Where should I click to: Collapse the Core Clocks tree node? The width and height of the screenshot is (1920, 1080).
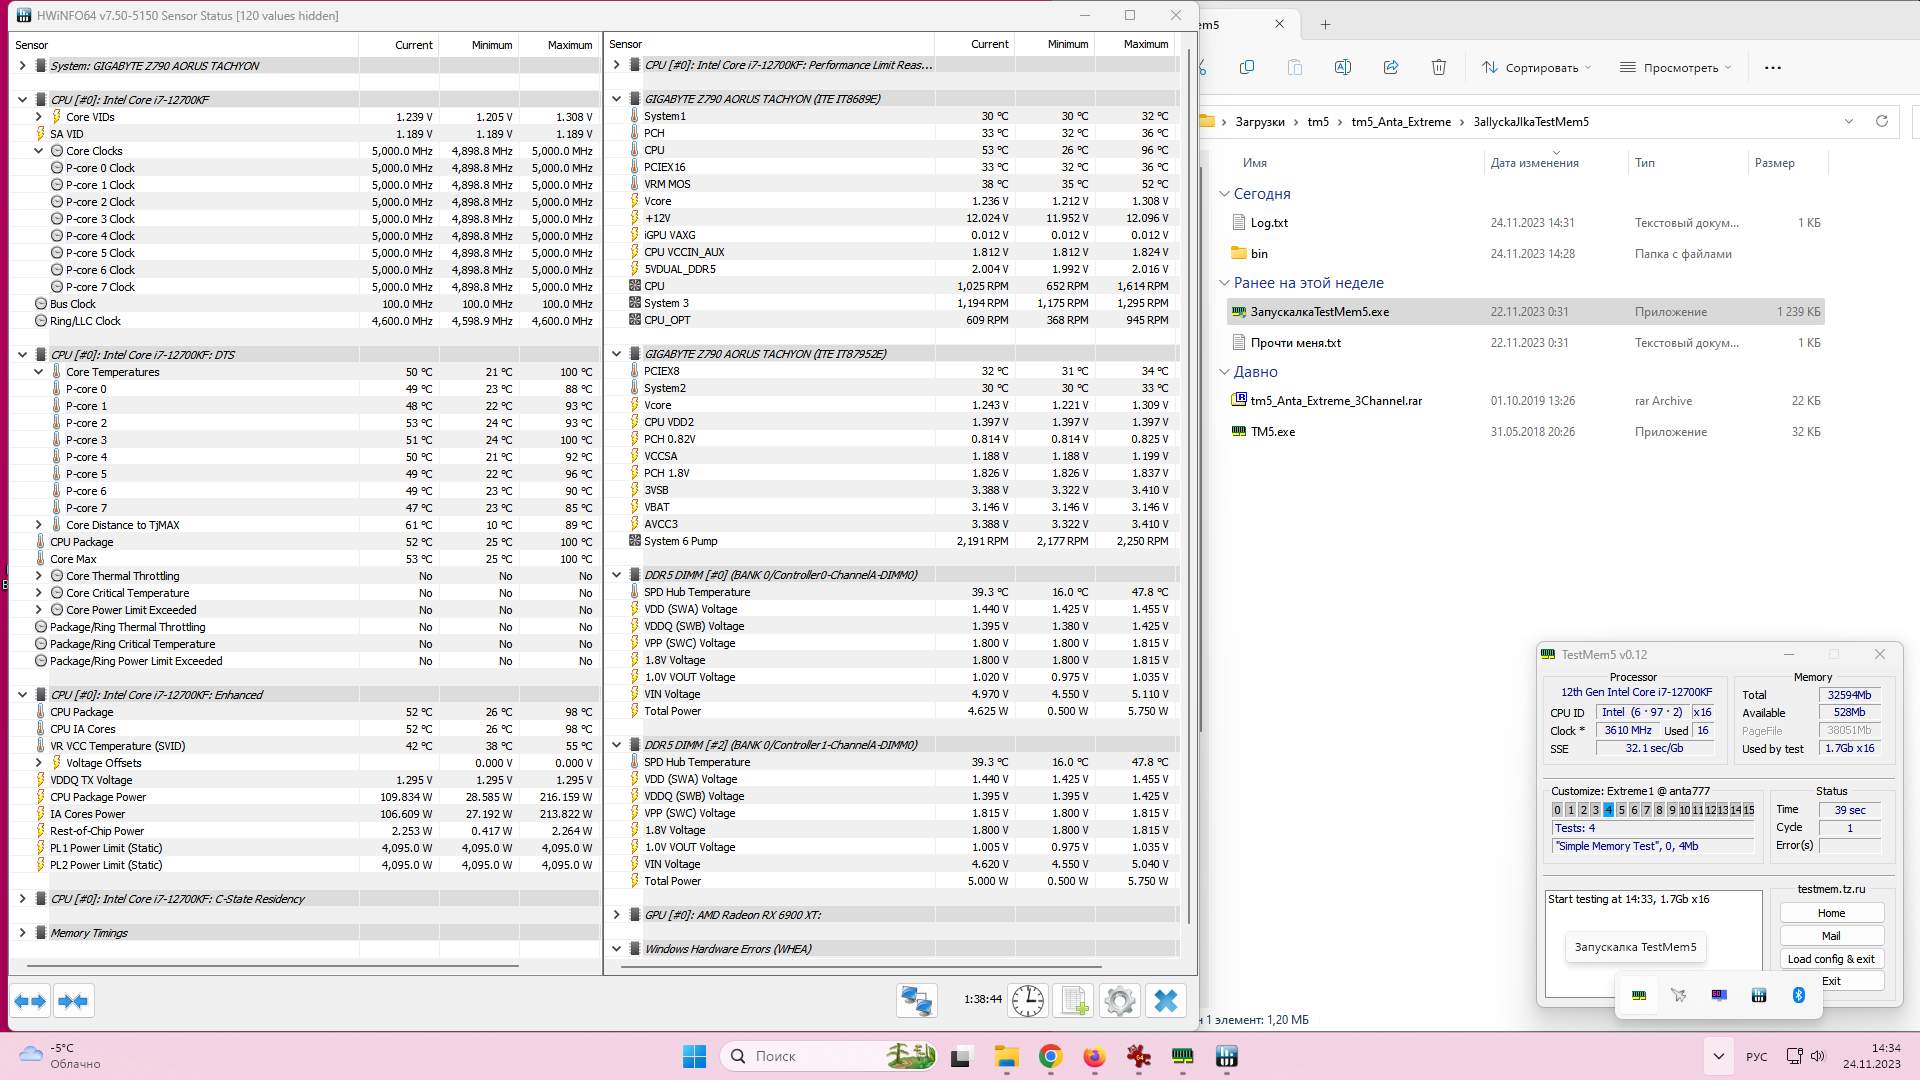point(39,151)
